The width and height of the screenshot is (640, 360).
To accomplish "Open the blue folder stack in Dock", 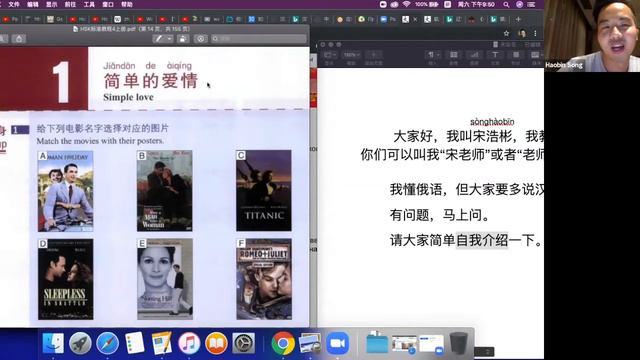I will 377,343.
